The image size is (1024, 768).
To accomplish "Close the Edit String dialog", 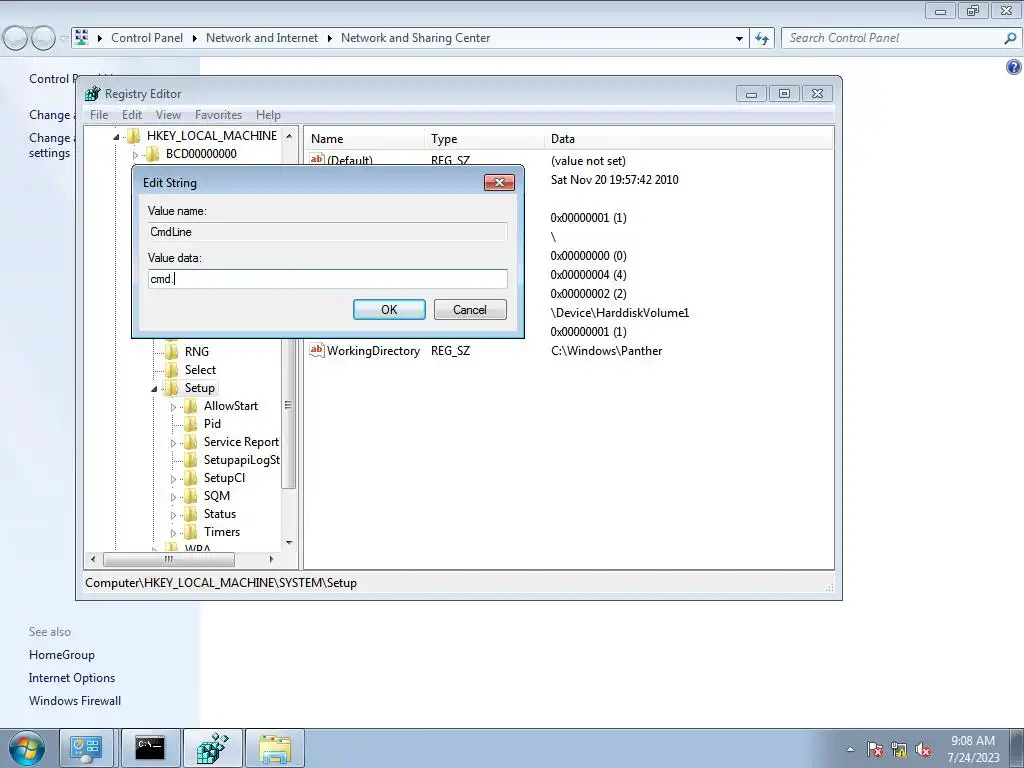I will click(x=499, y=182).
